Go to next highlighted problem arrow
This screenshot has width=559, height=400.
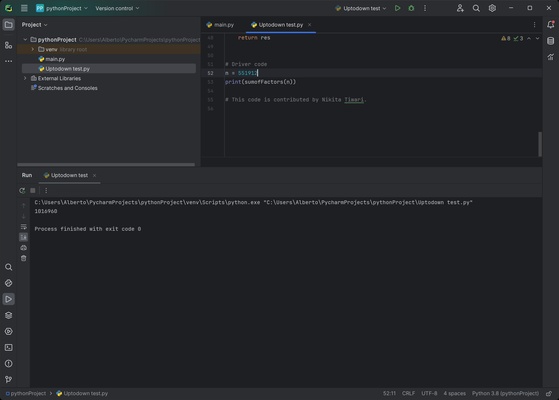(x=538, y=39)
